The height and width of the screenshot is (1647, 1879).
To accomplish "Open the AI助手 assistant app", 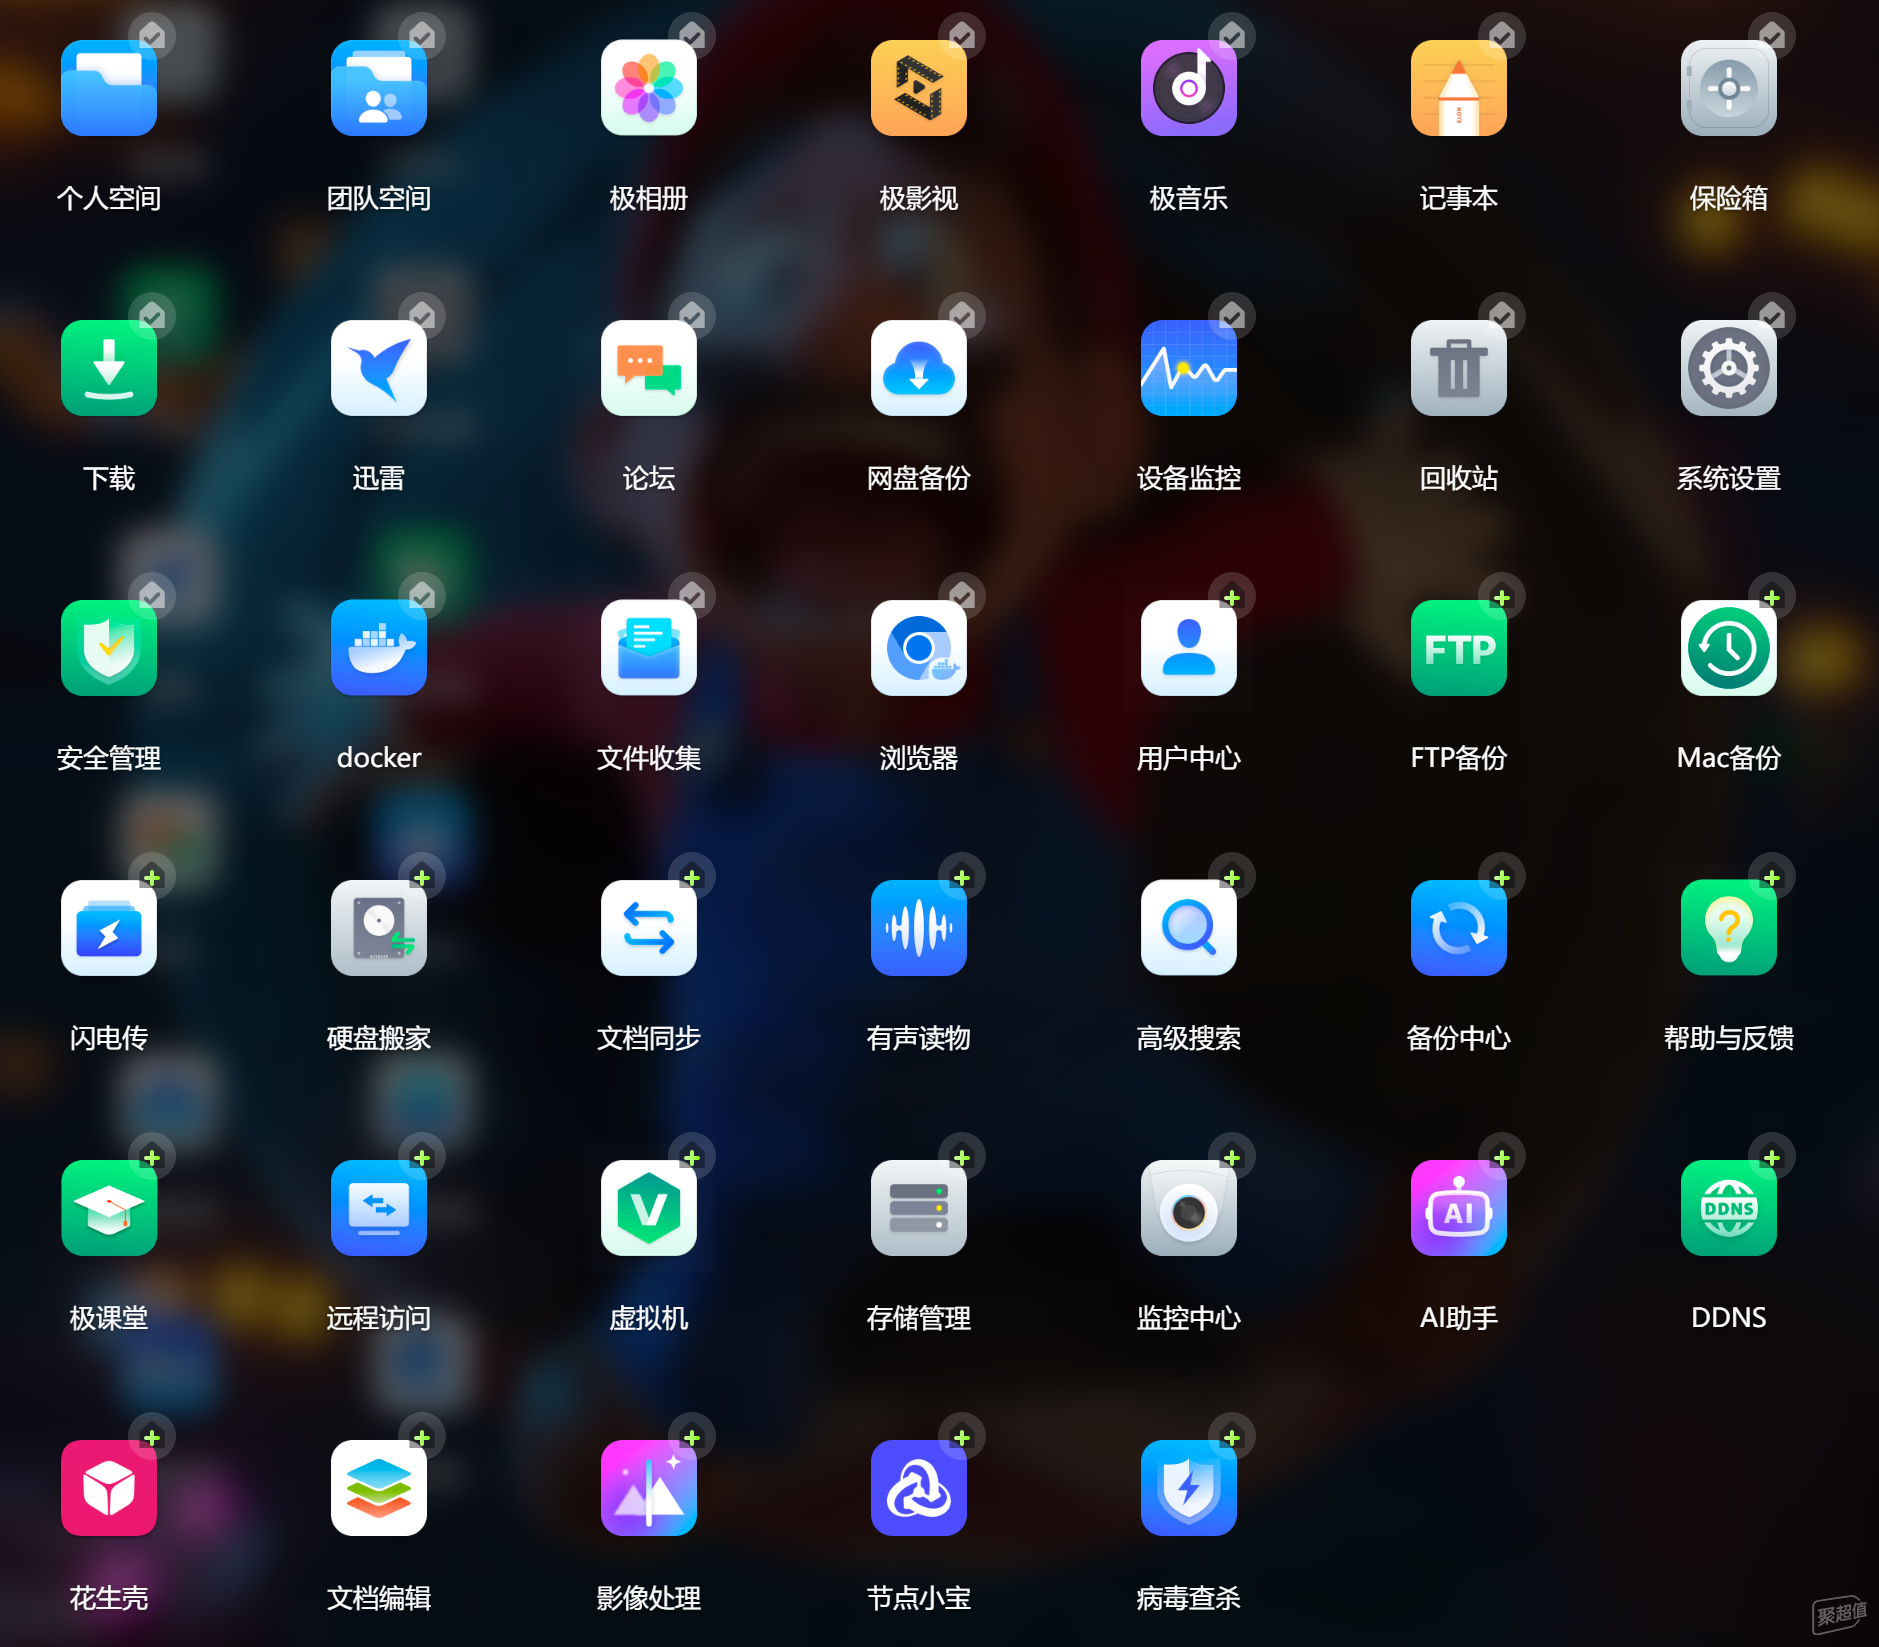I will coord(1459,1208).
